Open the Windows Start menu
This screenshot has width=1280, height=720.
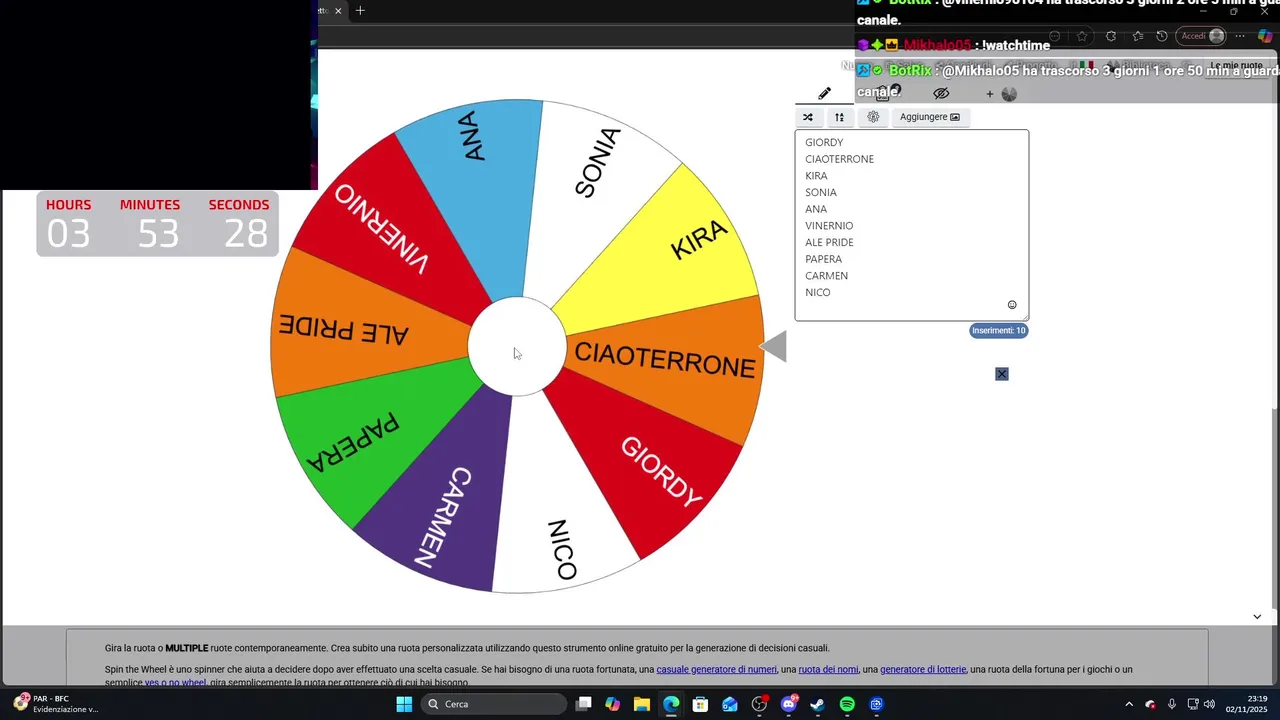tap(404, 704)
